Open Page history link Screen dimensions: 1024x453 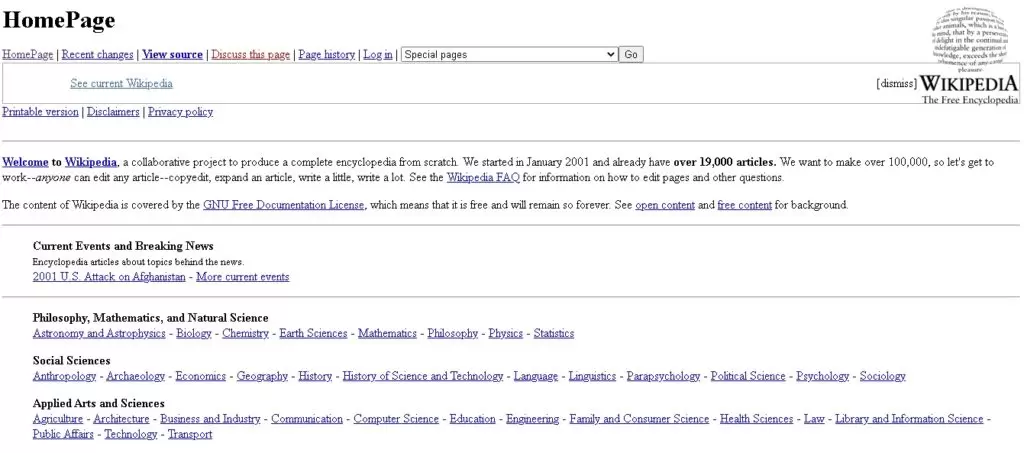click(x=326, y=54)
